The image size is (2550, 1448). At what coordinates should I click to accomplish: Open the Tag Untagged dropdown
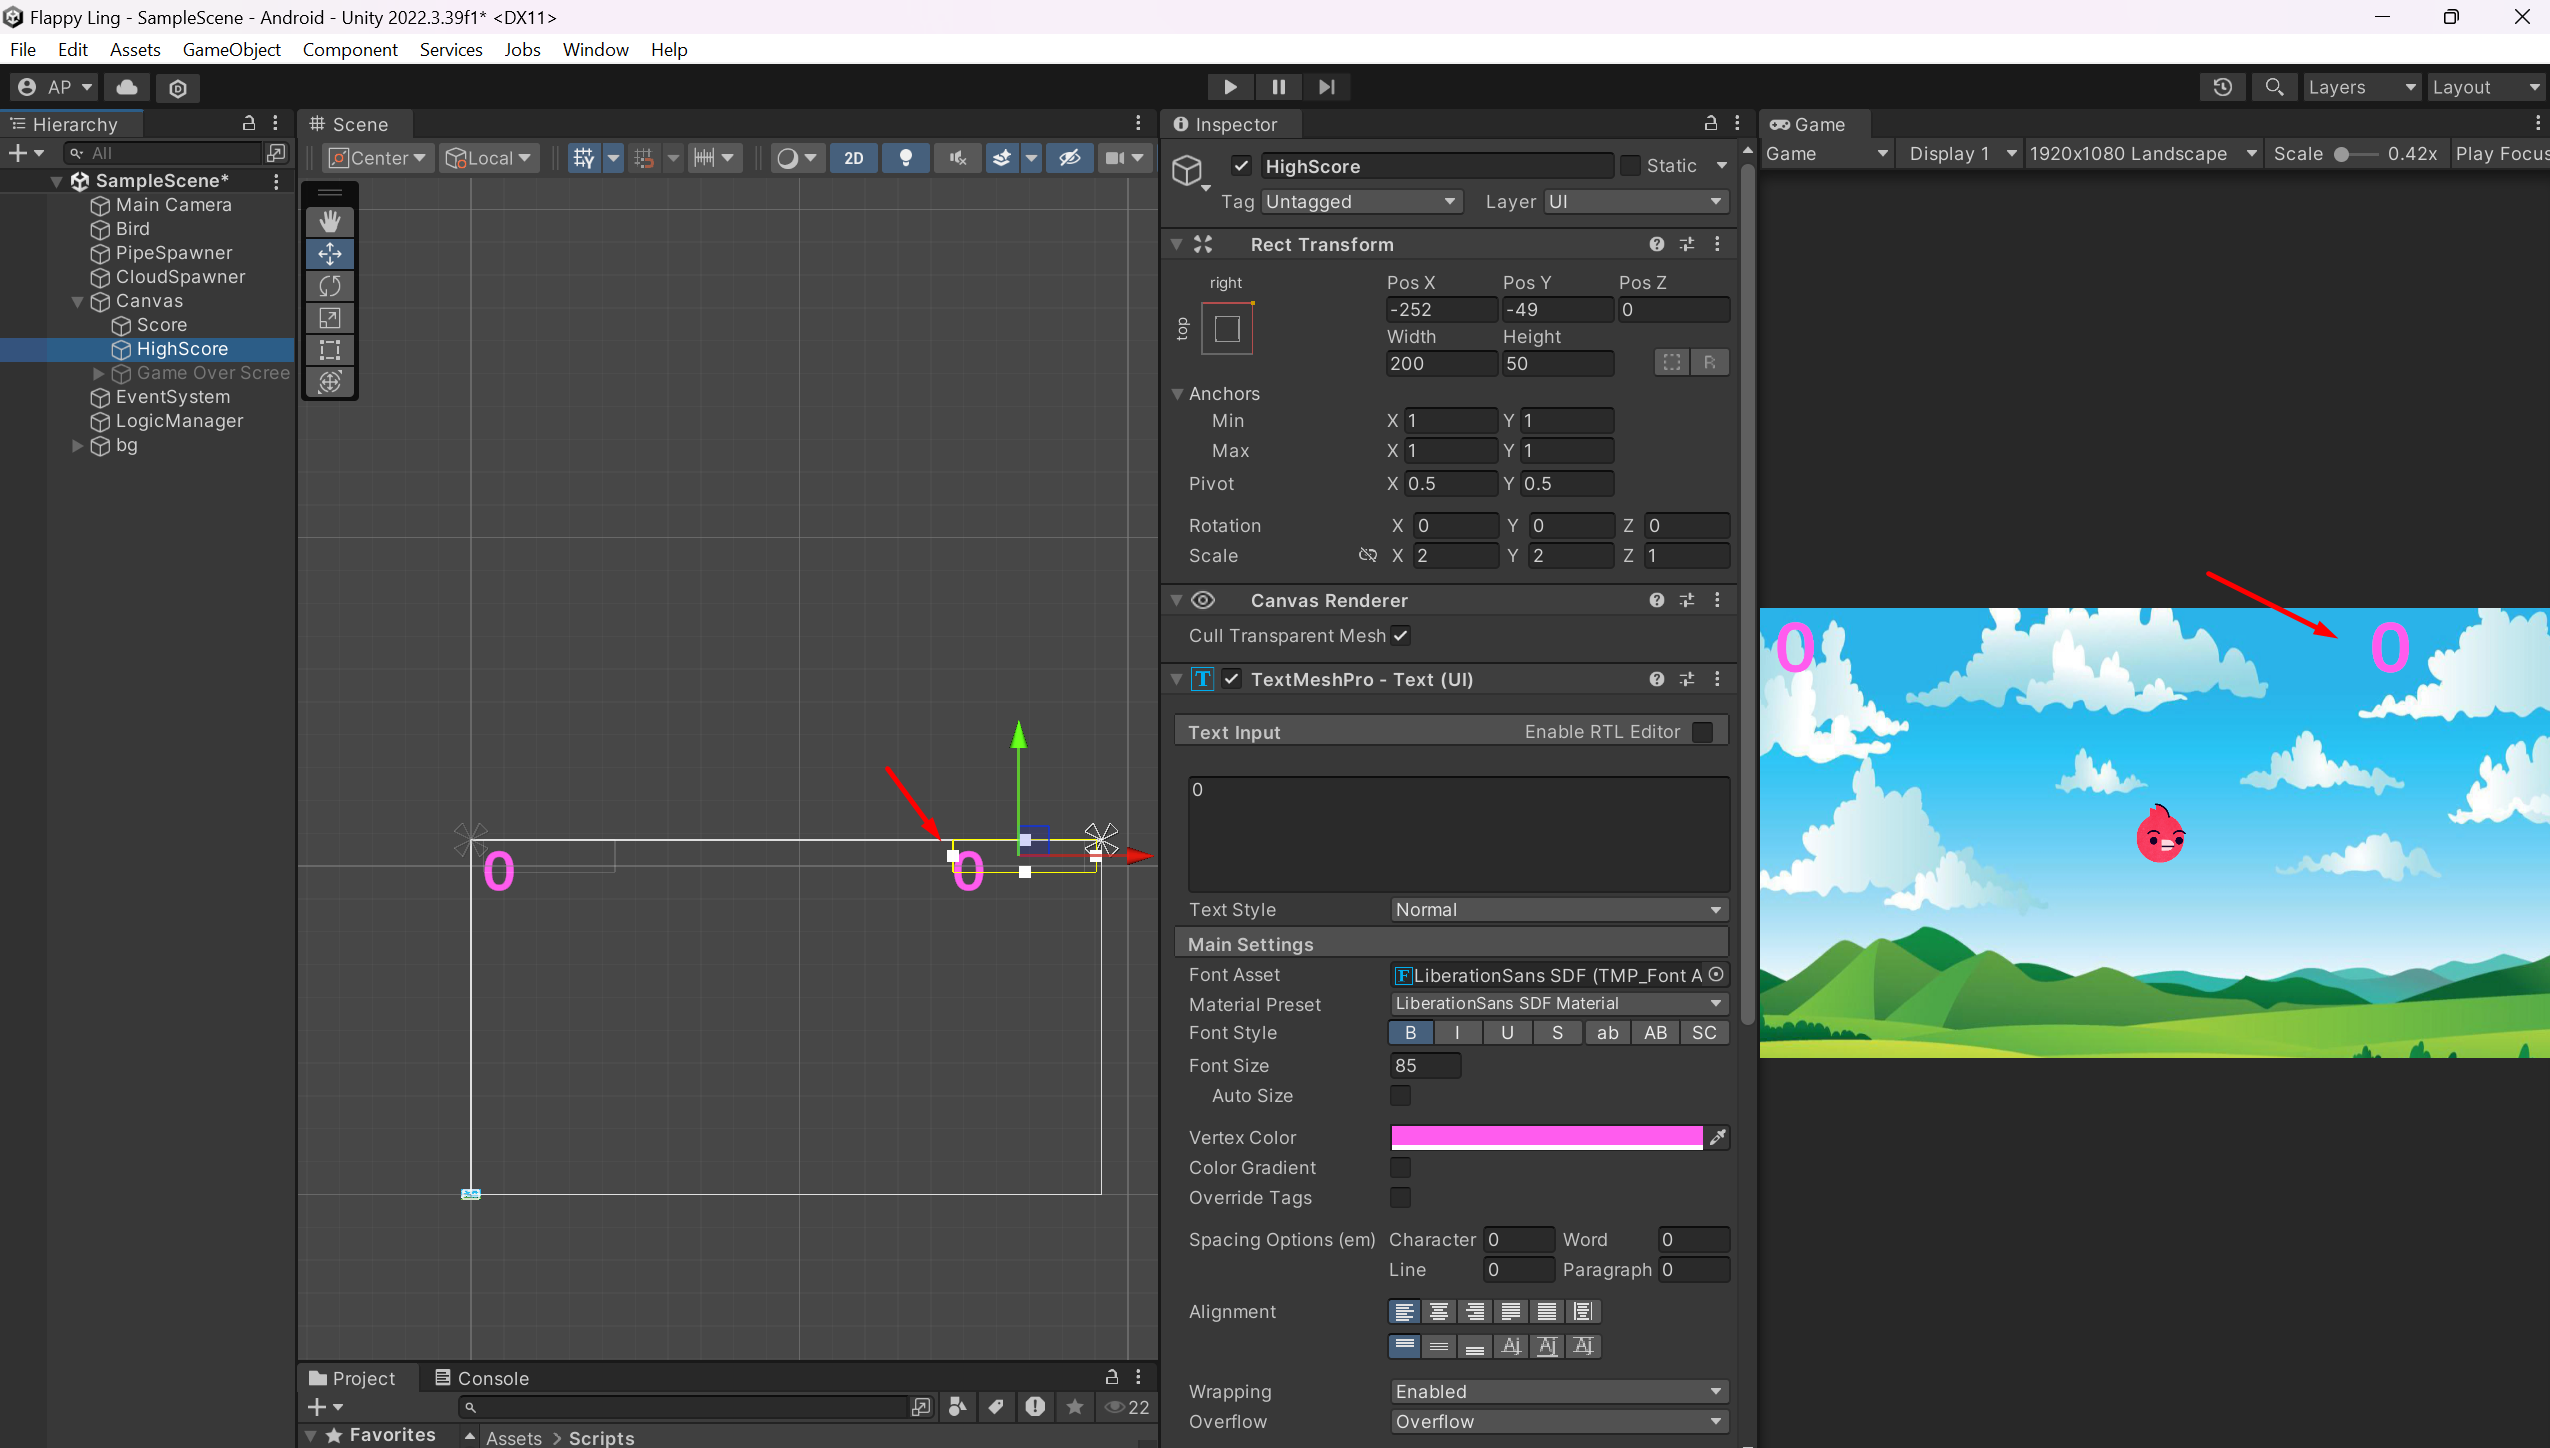coord(1360,202)
